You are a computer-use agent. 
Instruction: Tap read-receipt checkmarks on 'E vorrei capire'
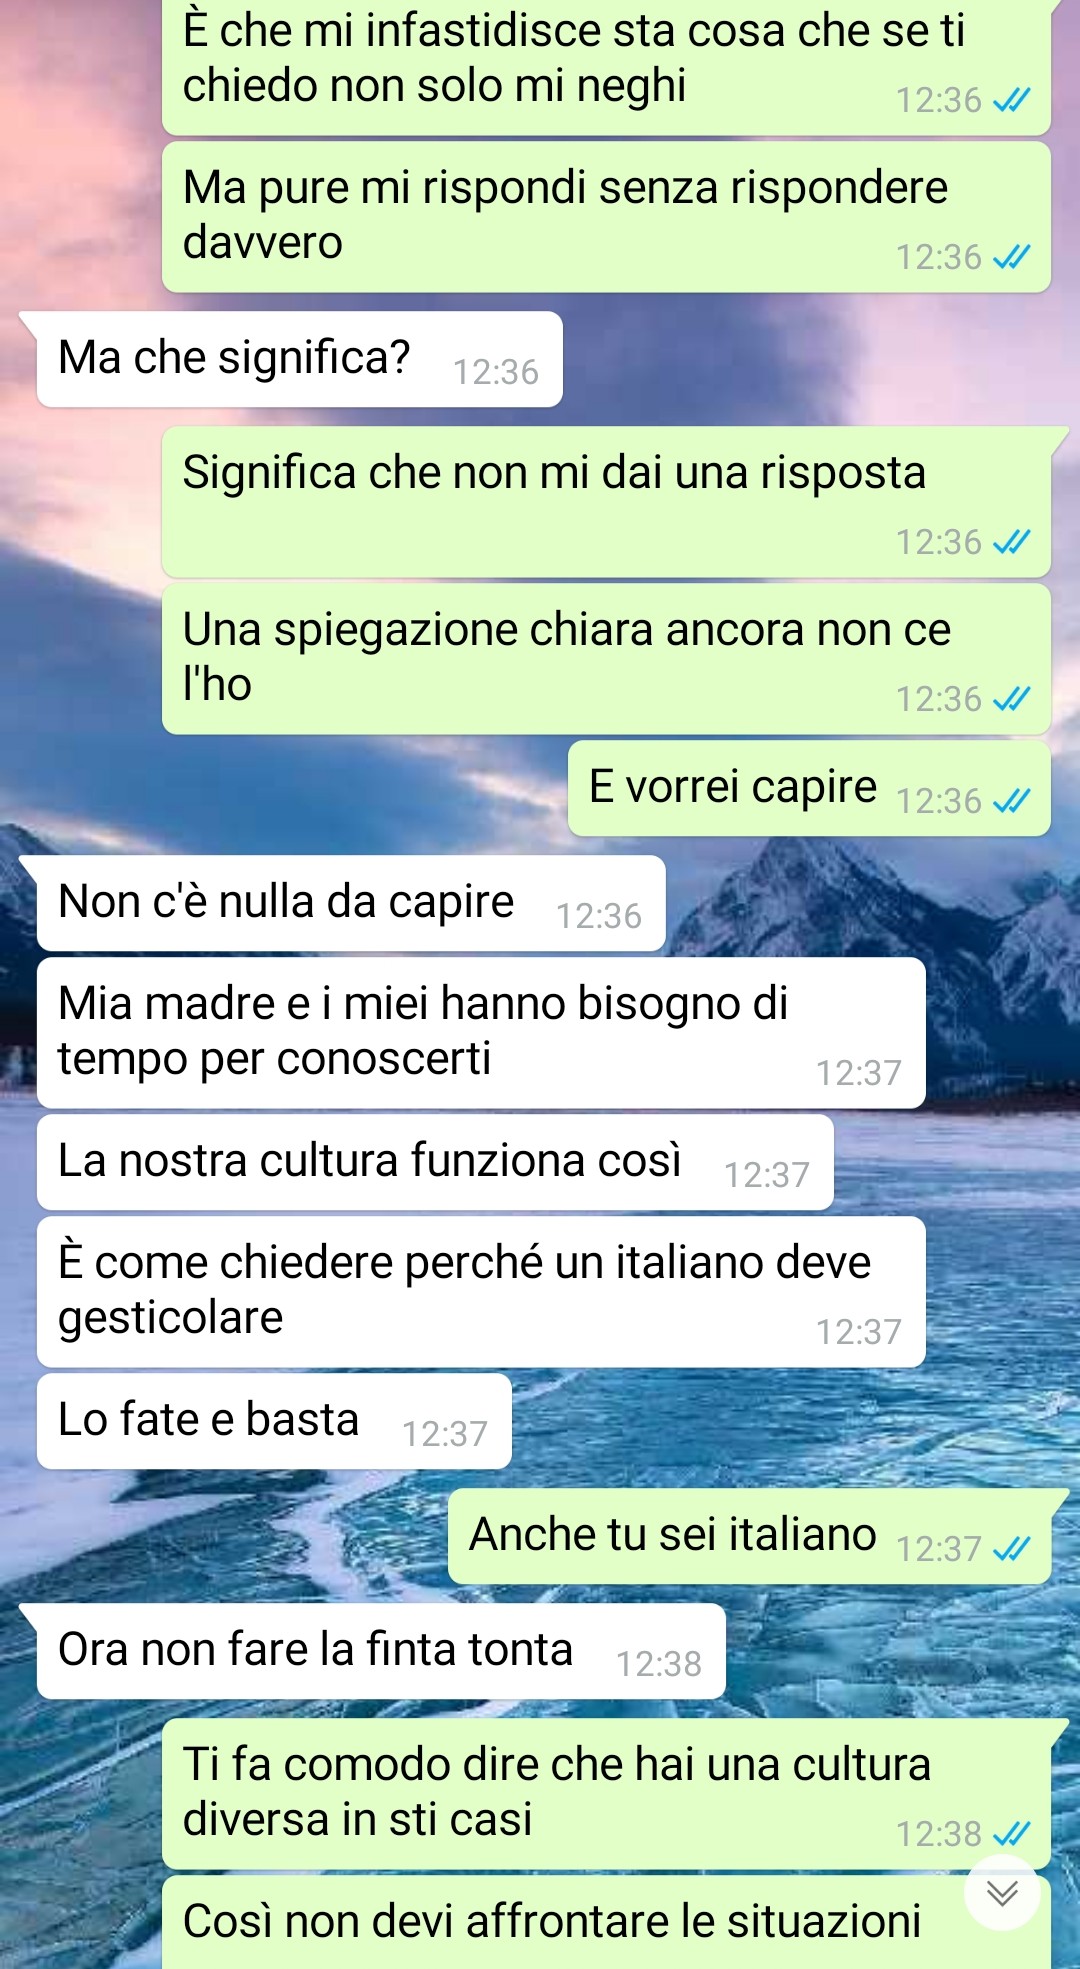(1011, 801)
